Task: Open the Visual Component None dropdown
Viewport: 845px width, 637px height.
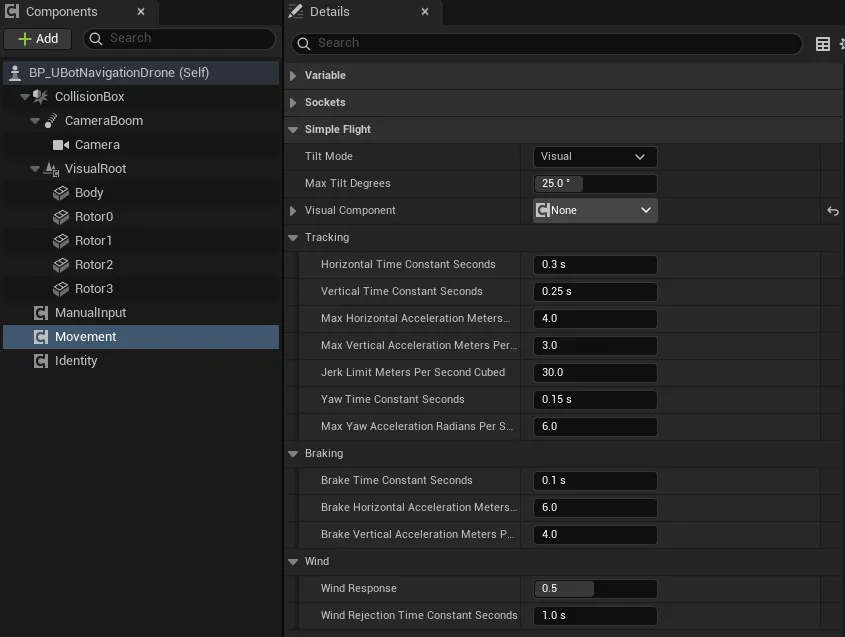Action: pos(595,211)
